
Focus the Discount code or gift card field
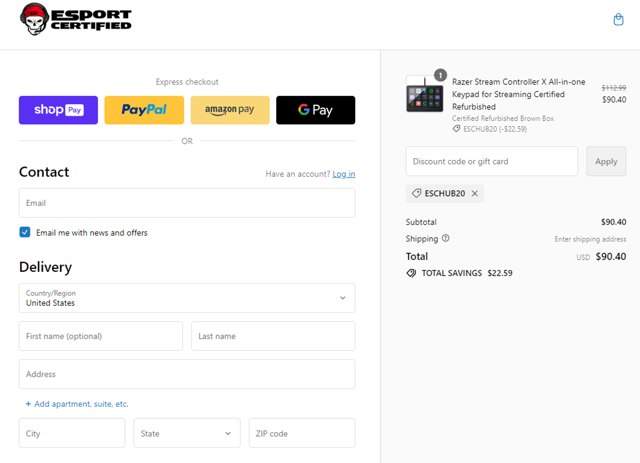pos(492,161)
